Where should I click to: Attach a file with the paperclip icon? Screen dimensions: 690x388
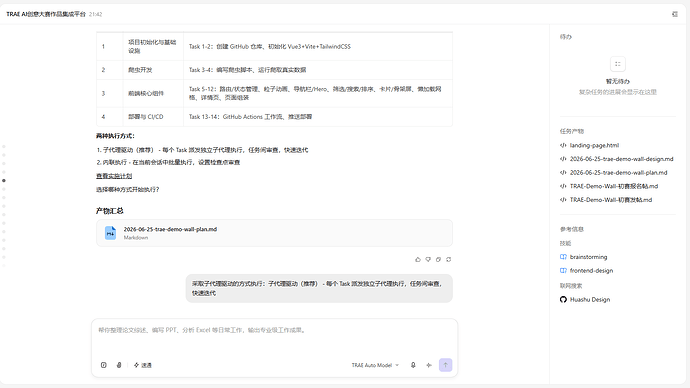(x=119, y=365)
